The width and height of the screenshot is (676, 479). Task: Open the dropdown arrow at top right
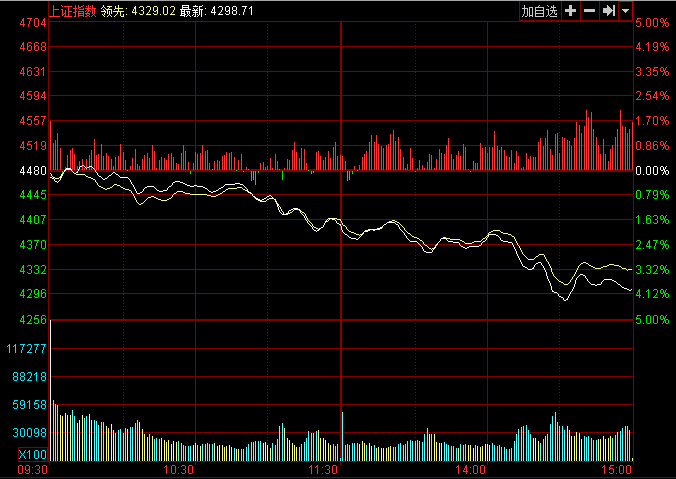[x=625, y=10]
